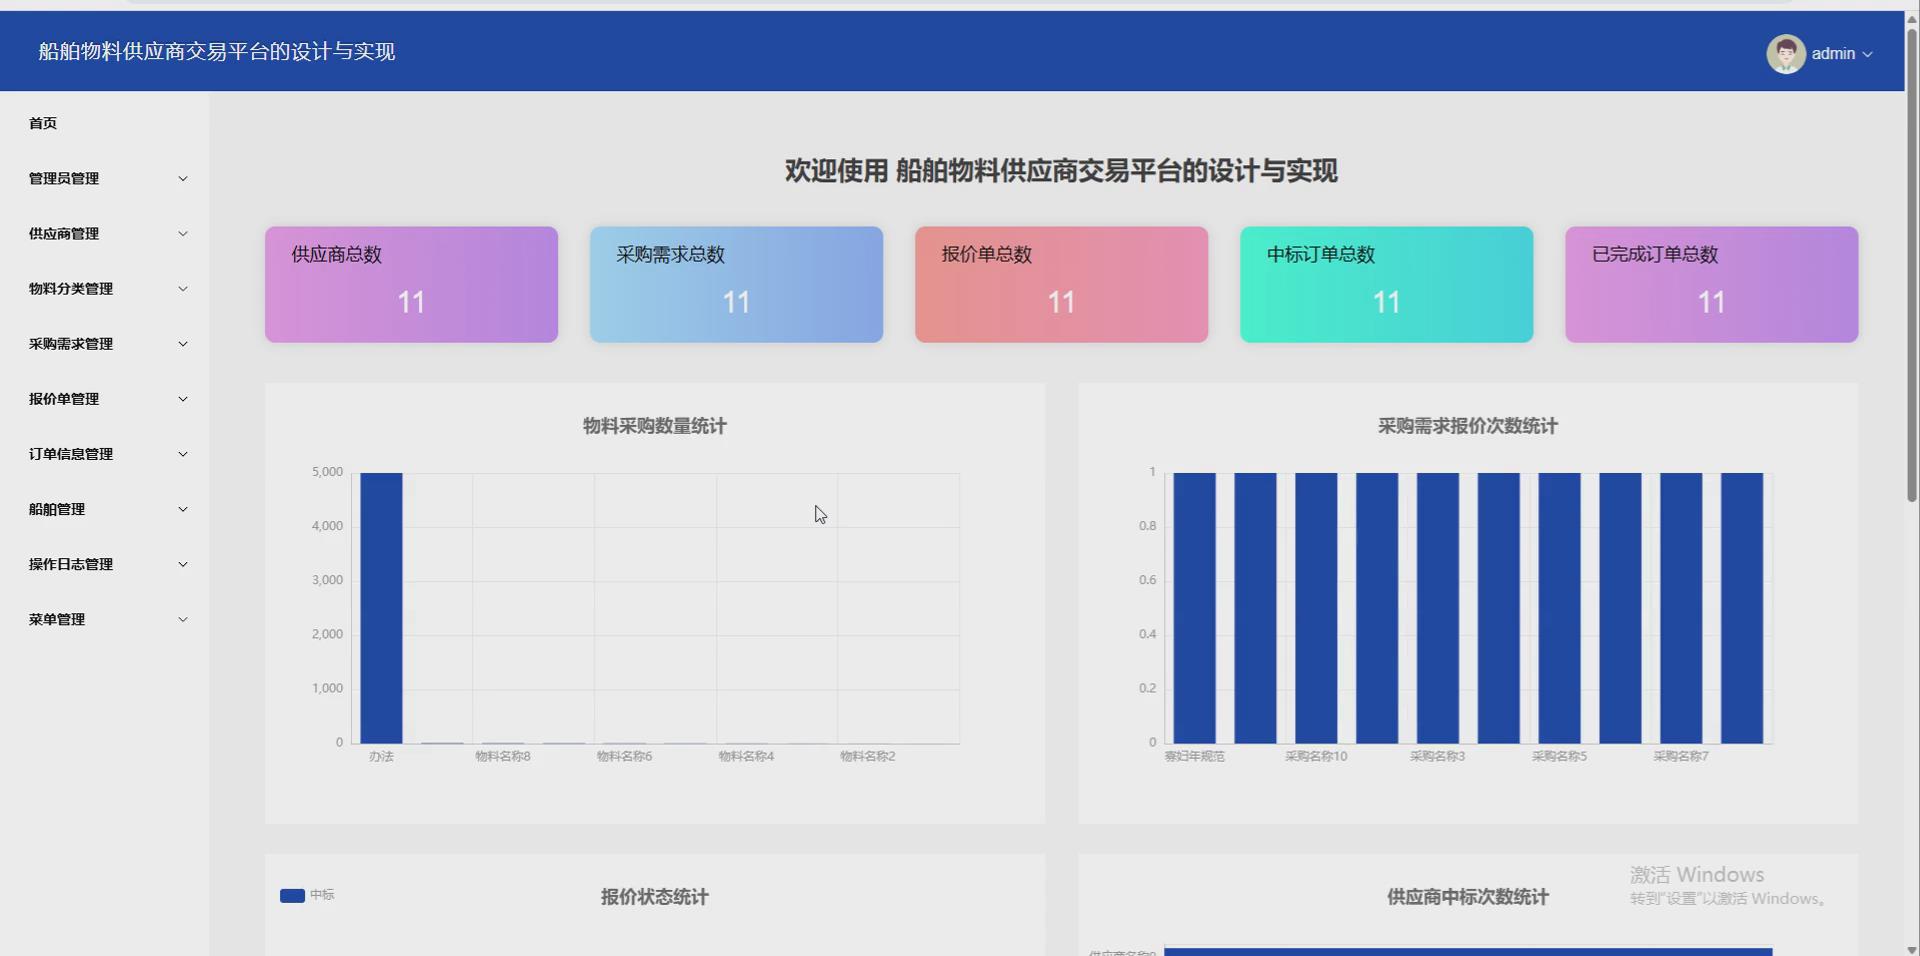Image resolution: width=1920 pixels, height=956 pixels.
Task: Open the 物料分类管理 sidebar menu
Action: coord(105,288)
